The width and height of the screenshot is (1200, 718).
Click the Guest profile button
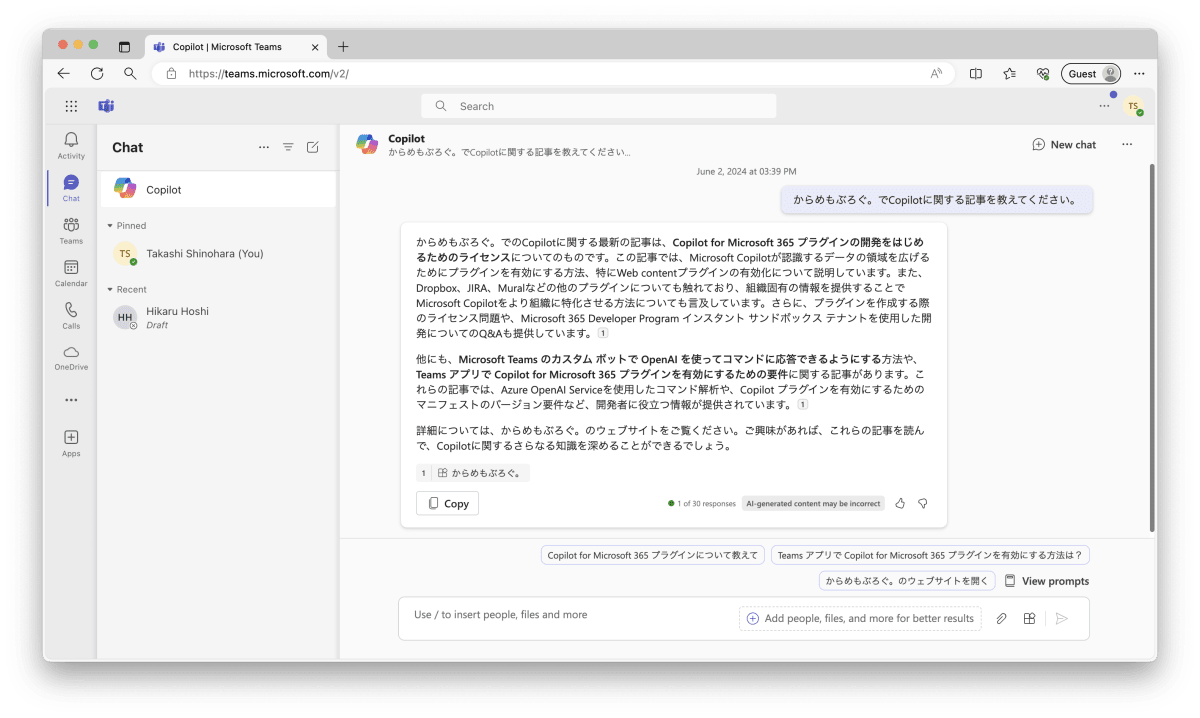click(1091, 73)
